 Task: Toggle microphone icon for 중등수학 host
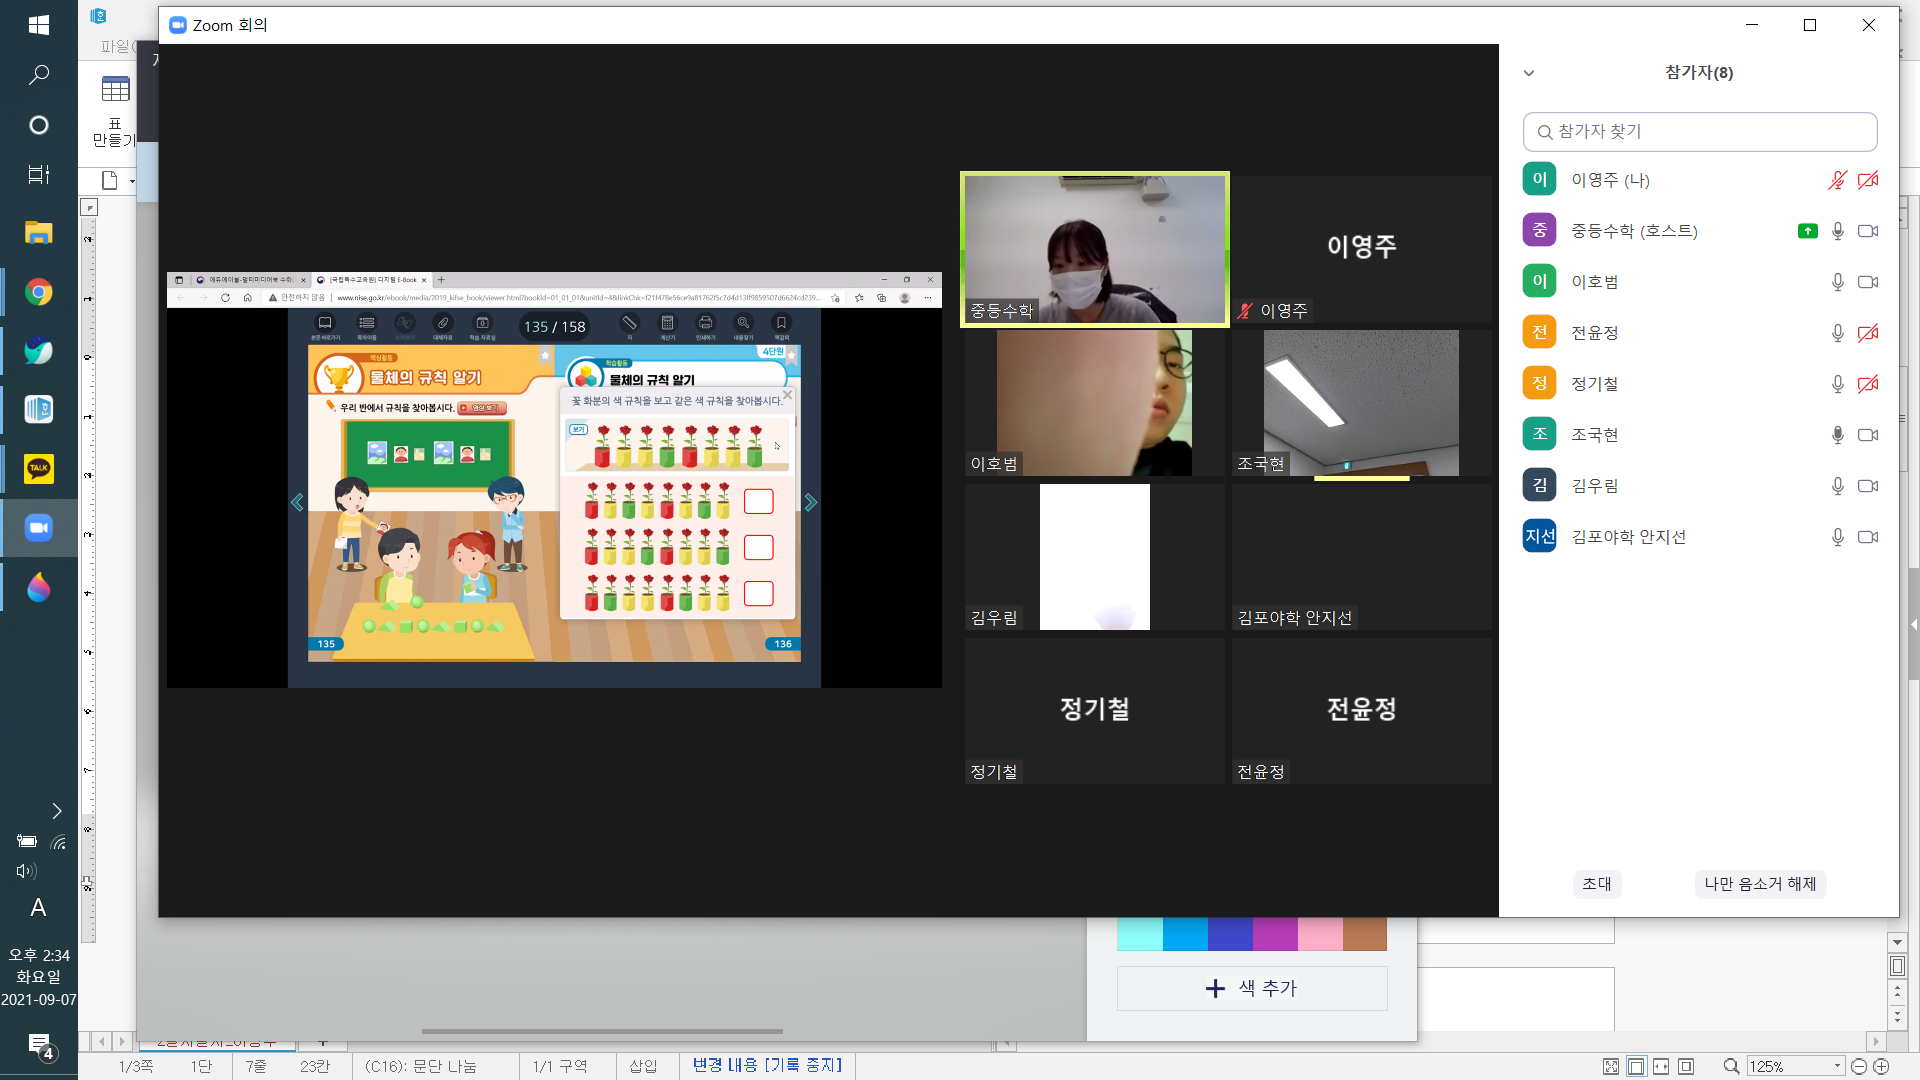1837,231
